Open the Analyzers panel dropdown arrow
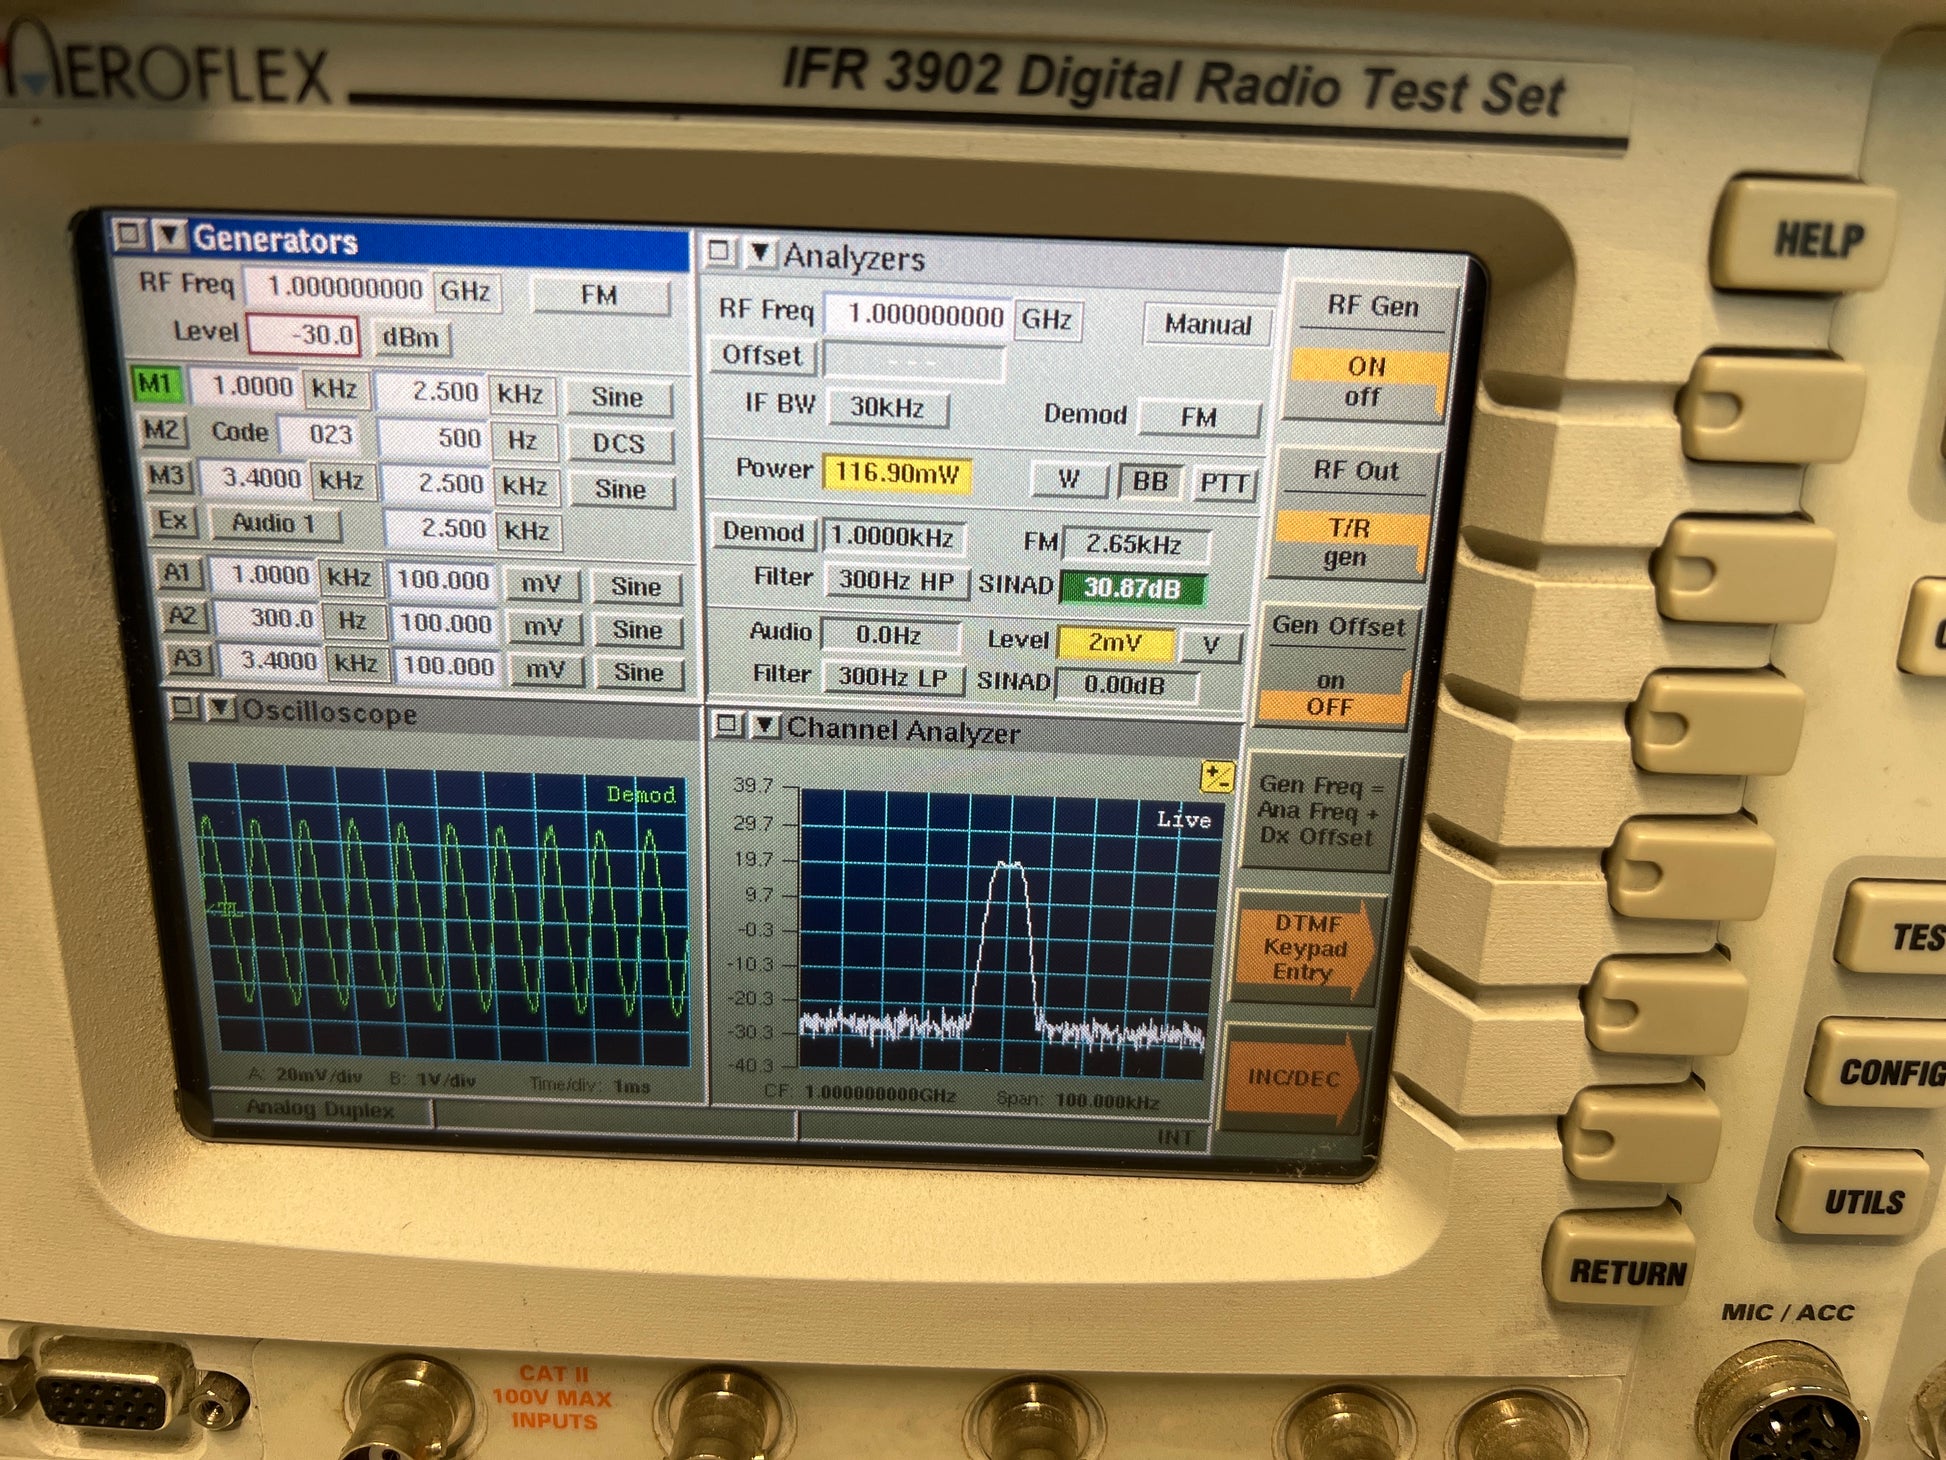This screenshot has height=1460, width=1946. coord(760,253)
